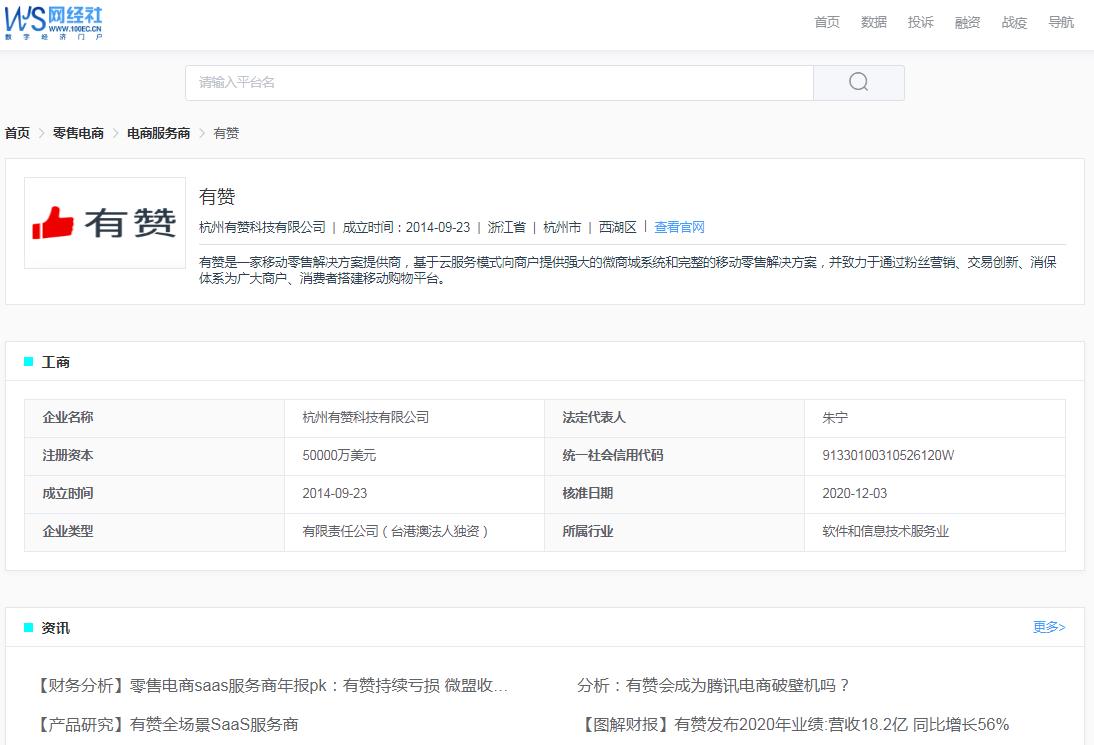Open breadcrumb link 首页
This screenshot has width=1094, height=745.
coord(16,132)
